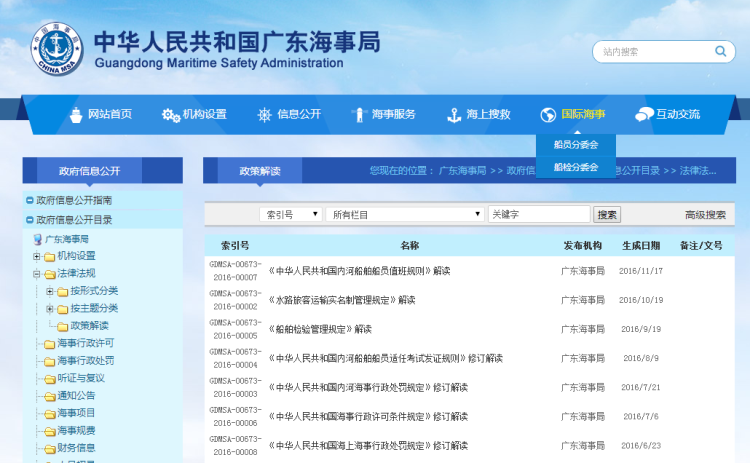
Task: Open the 高级搜索 advanced search link
Action: point(705,214)
